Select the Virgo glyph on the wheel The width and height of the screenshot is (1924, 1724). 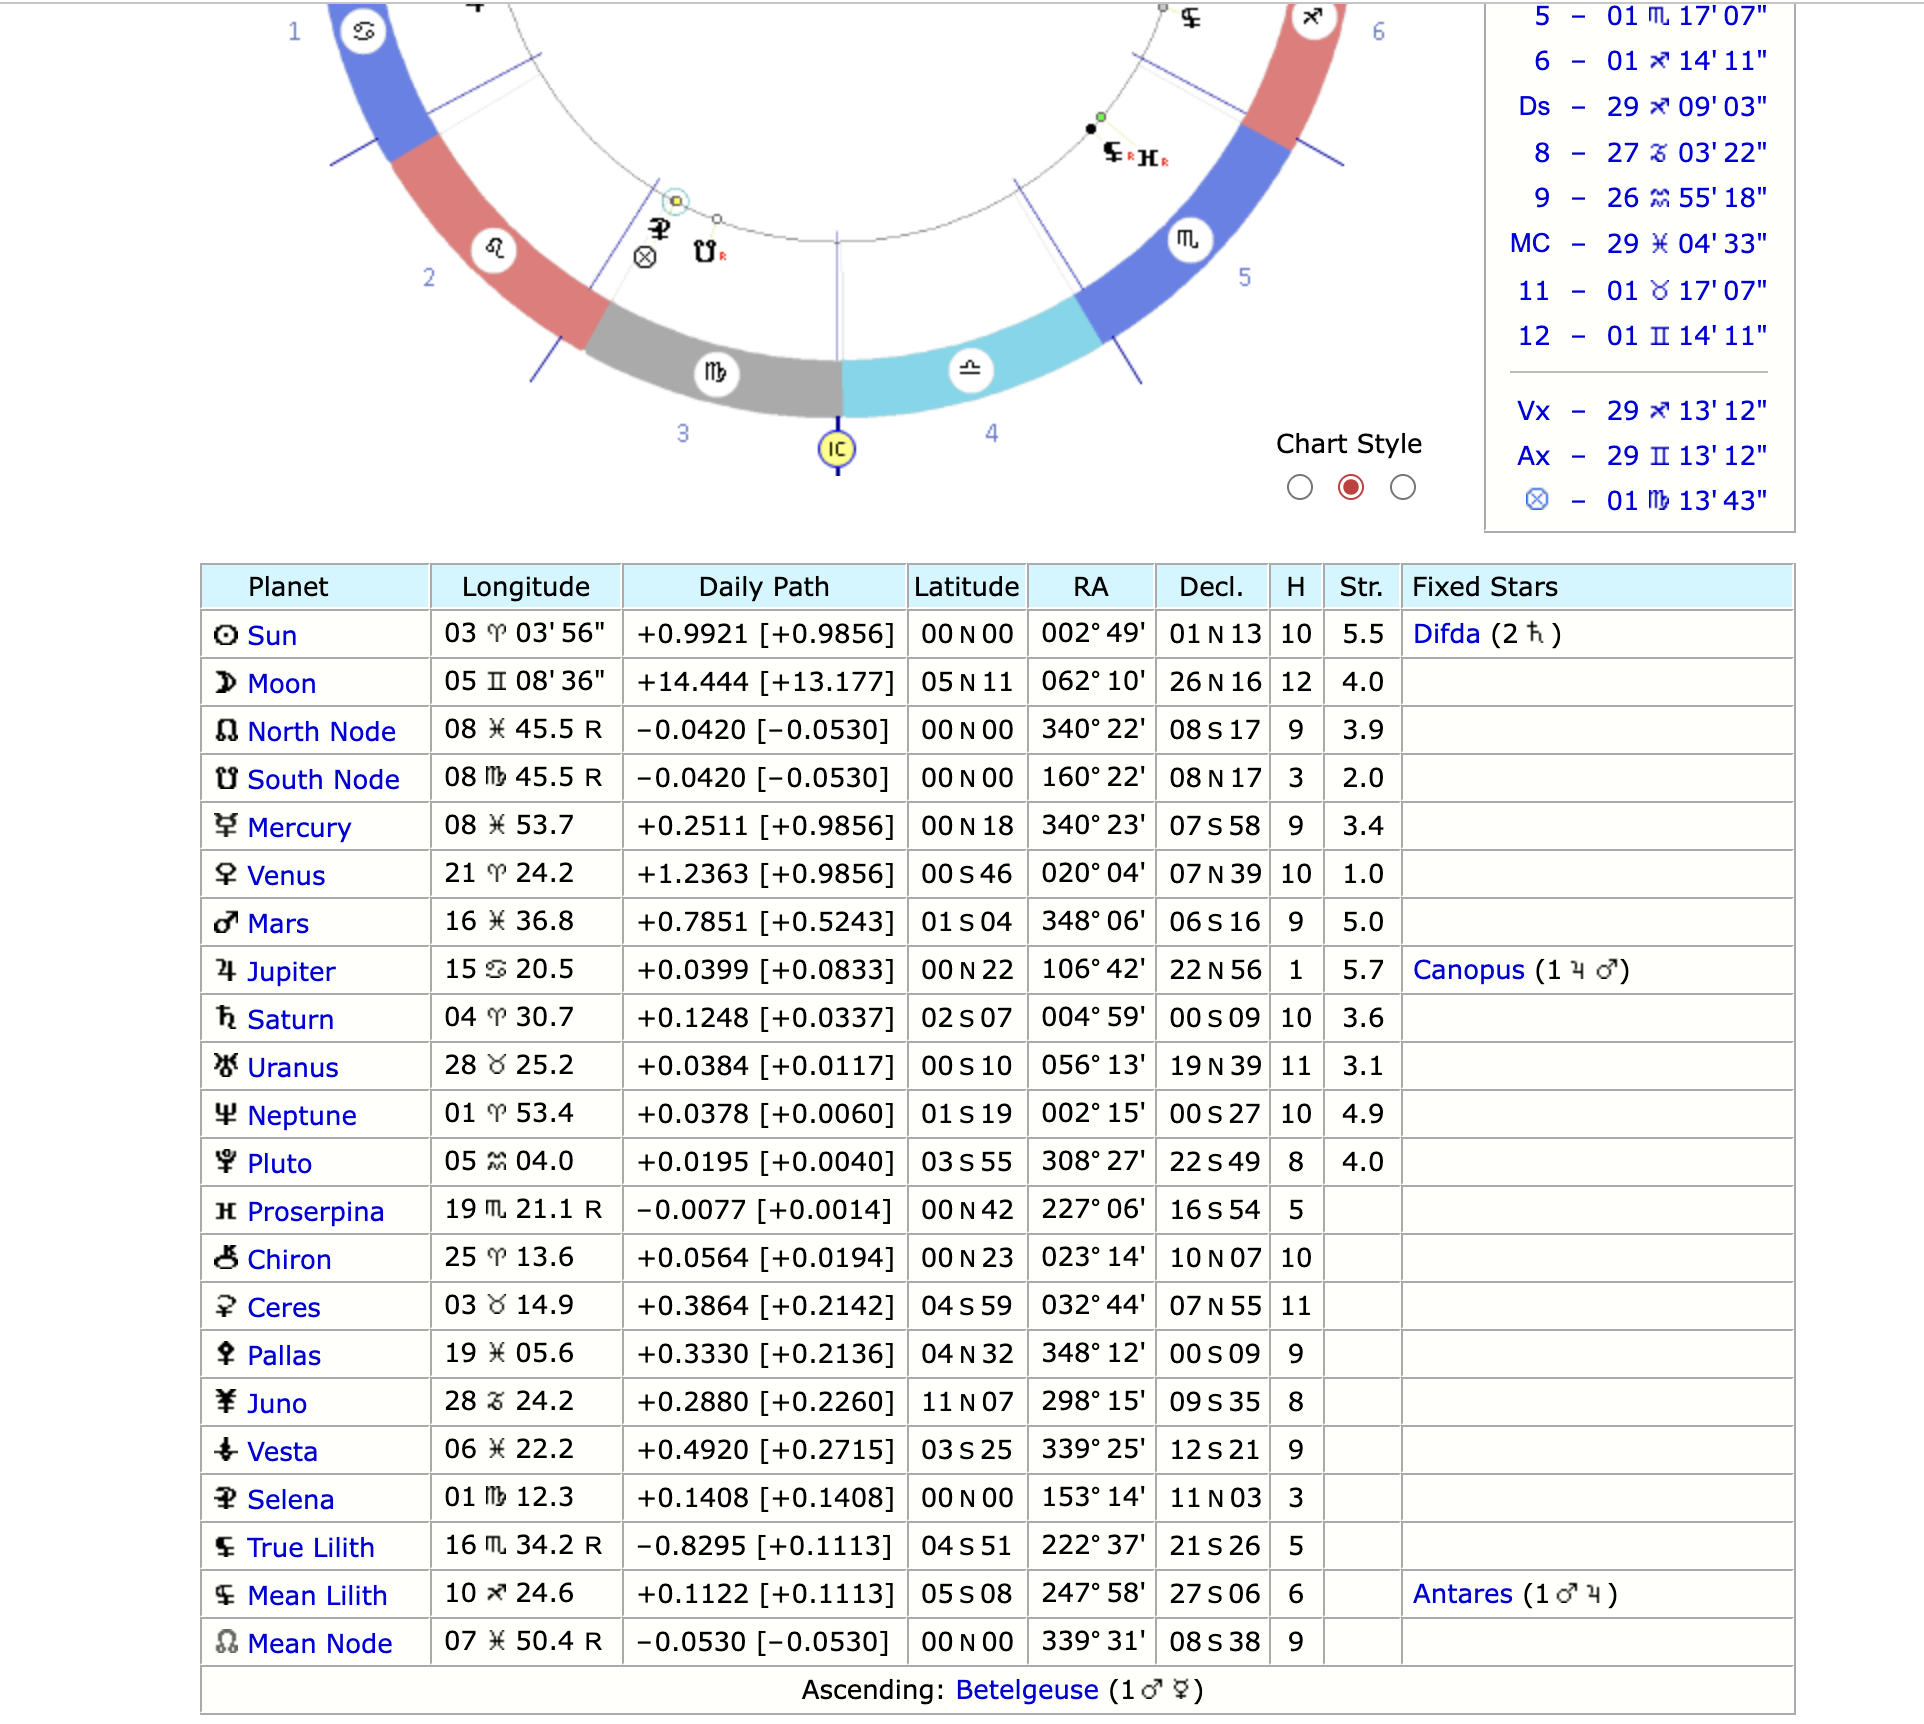714,374
